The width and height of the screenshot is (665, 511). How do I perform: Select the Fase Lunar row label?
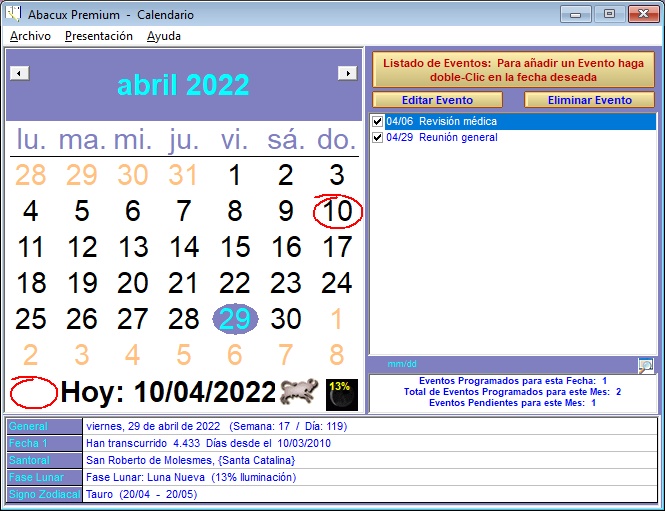point(42,478)
